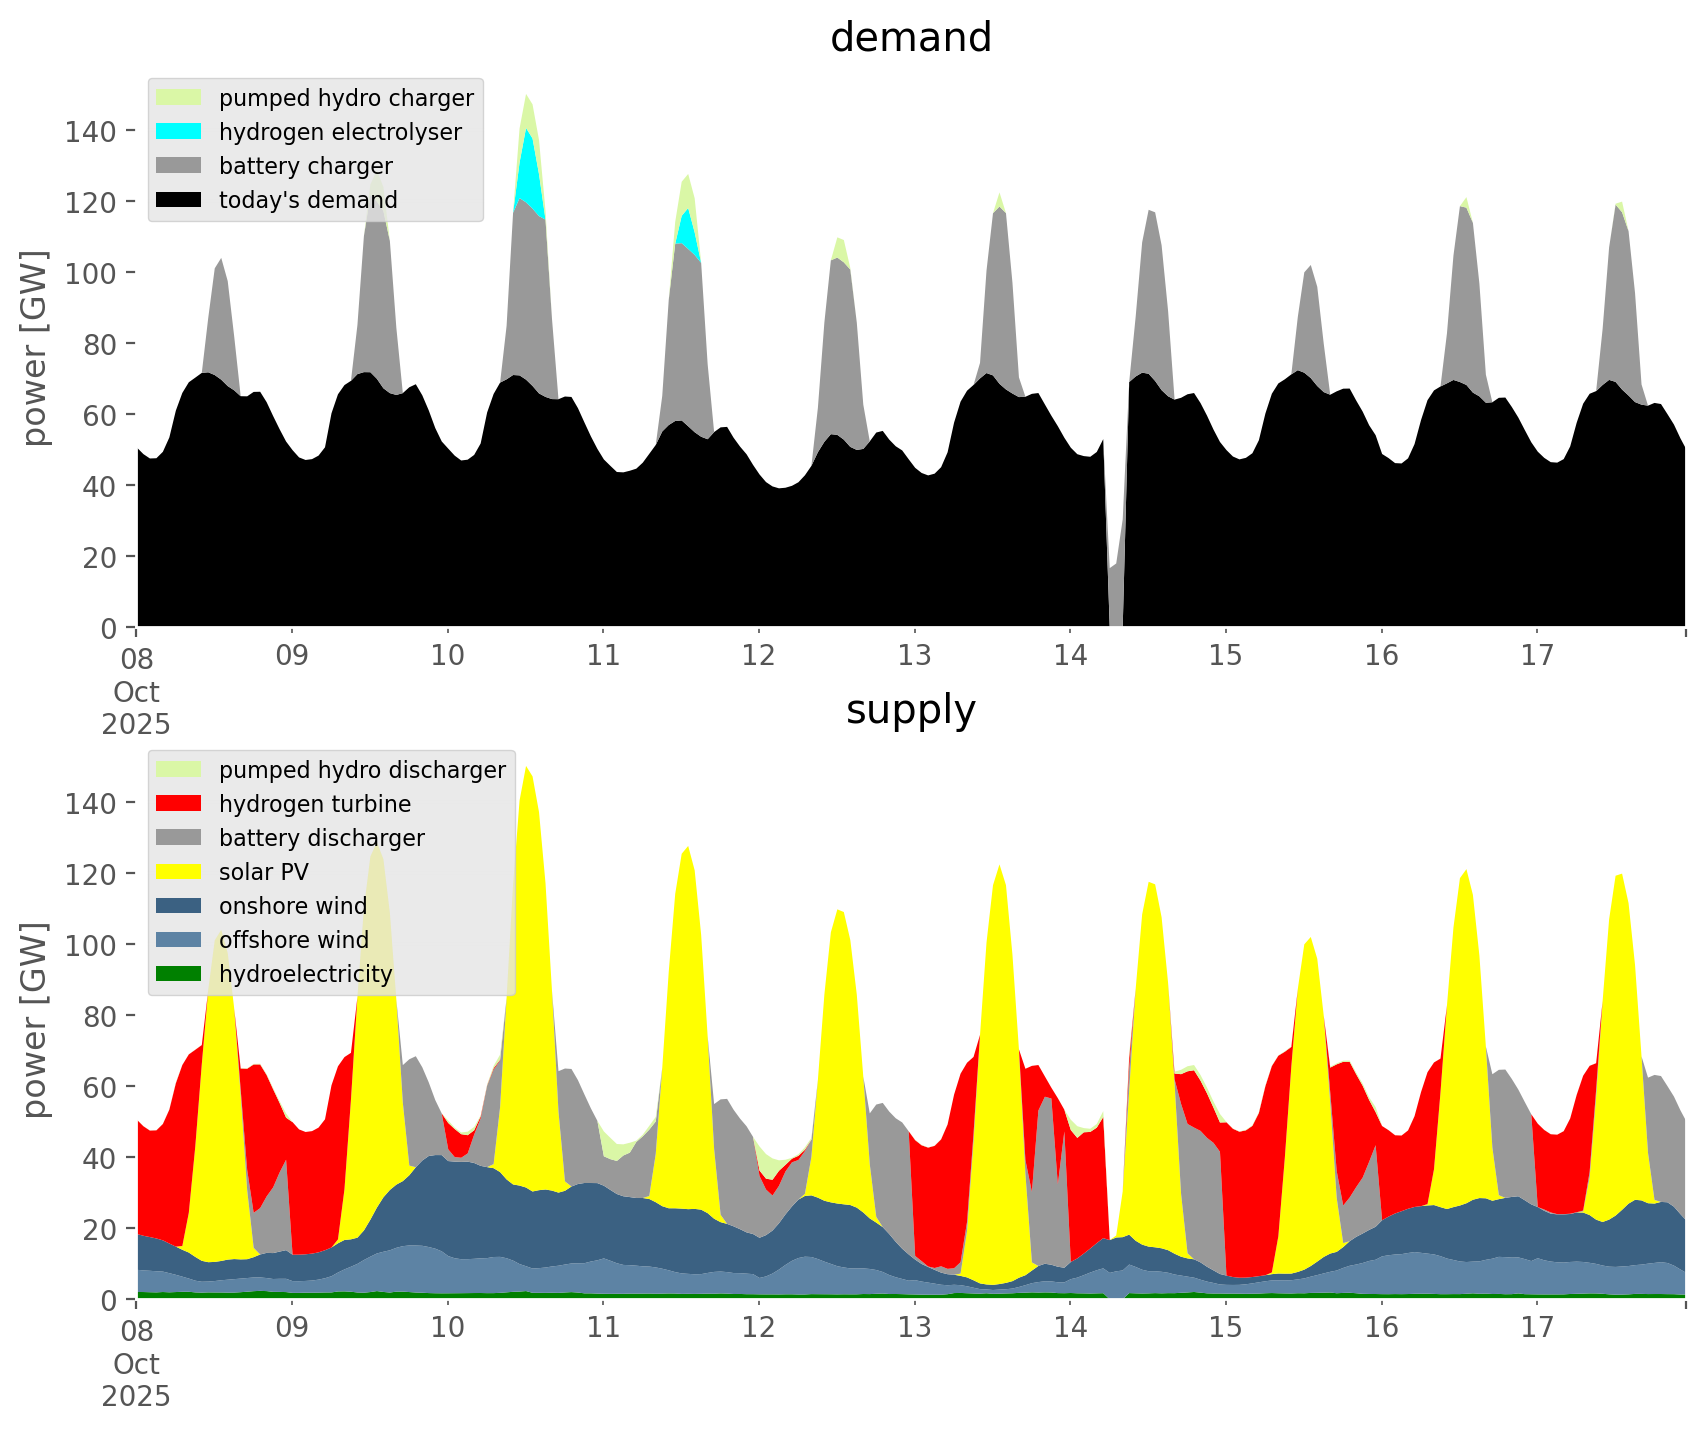
Task: Select the 'pumped hydro discharger' legend label
Action: [362, 770]
